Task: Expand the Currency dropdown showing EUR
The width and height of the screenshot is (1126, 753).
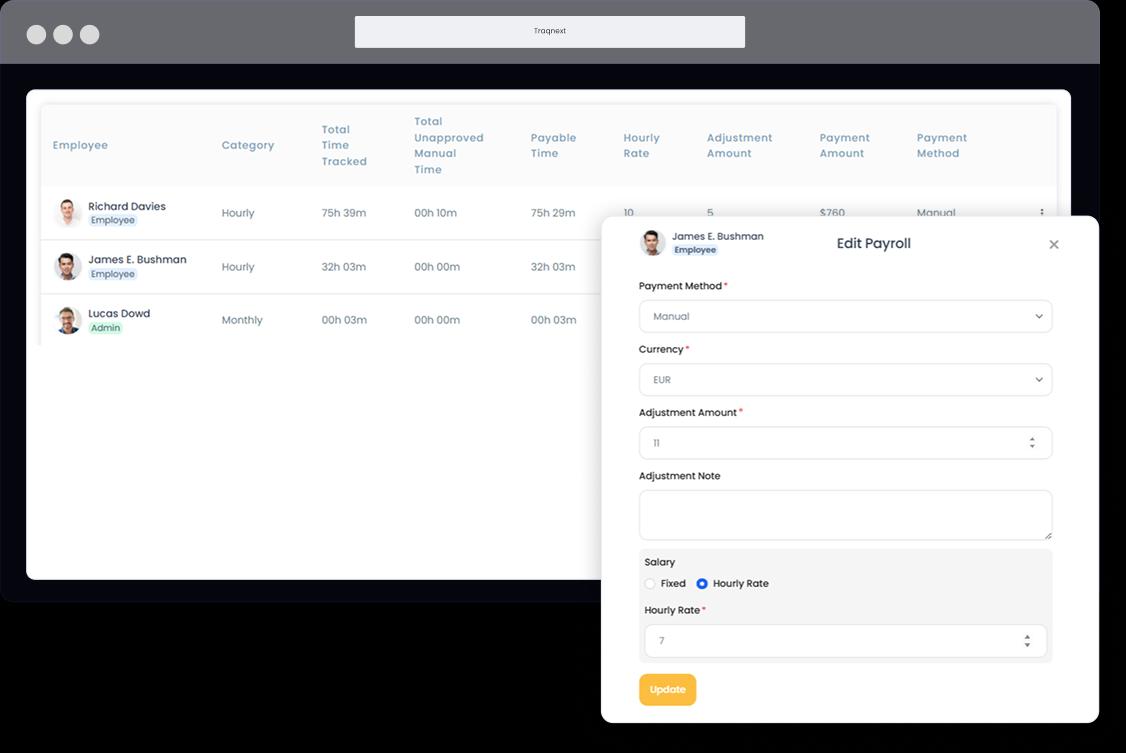Action: tap(845, 380)
